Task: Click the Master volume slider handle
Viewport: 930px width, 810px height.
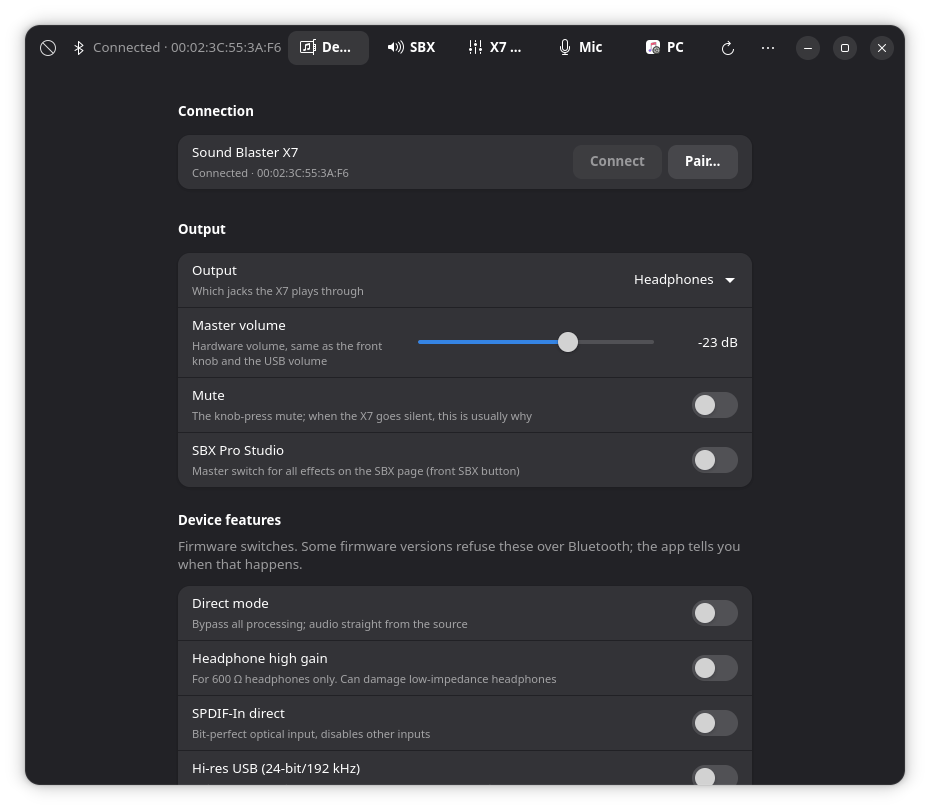Action: click(x=568, y=342)
